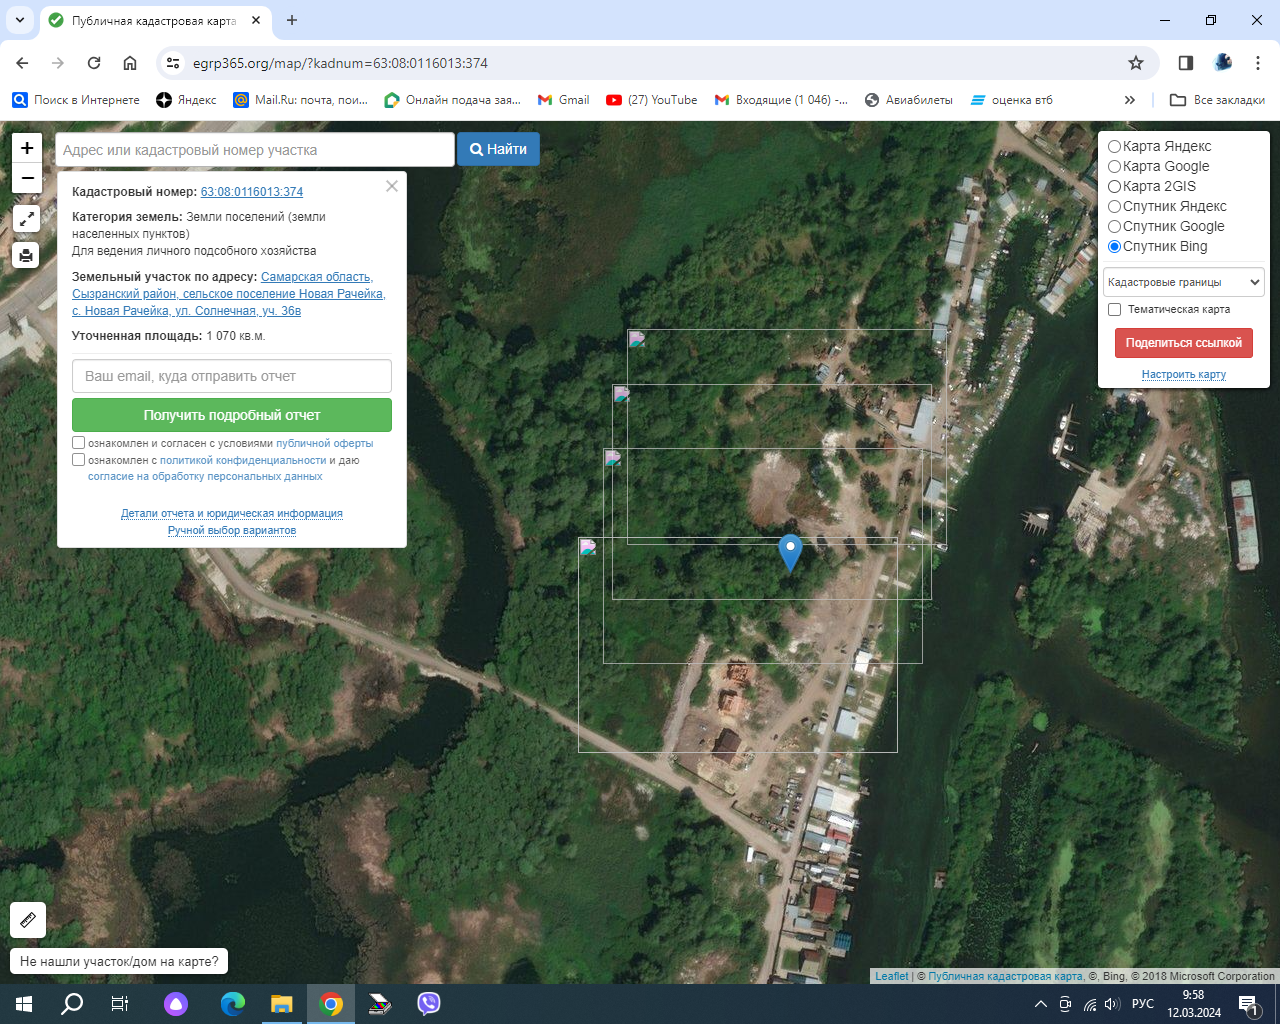
Task: Open Viber from the taskbar
Action: [429, 1004]
